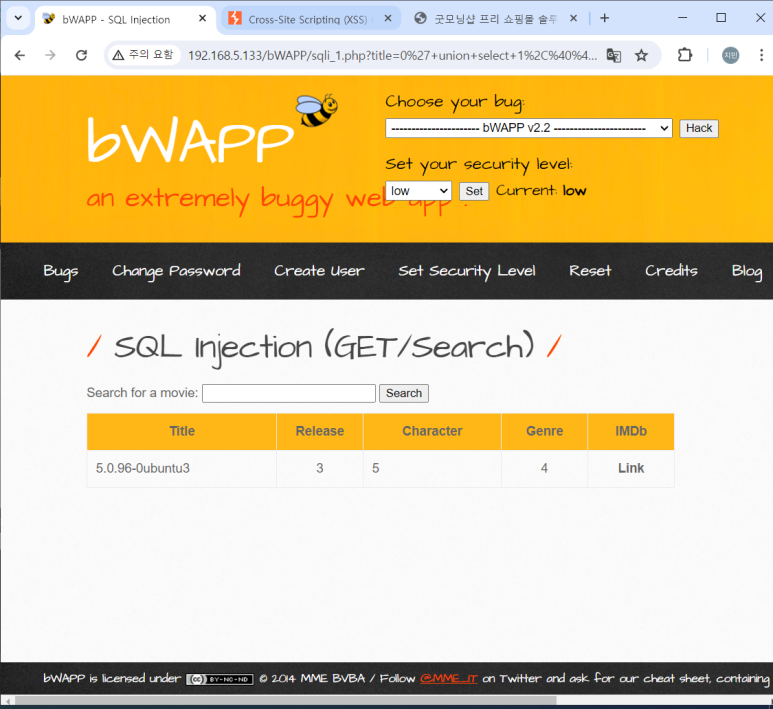Click the Character column header

[x=432, y=431]
